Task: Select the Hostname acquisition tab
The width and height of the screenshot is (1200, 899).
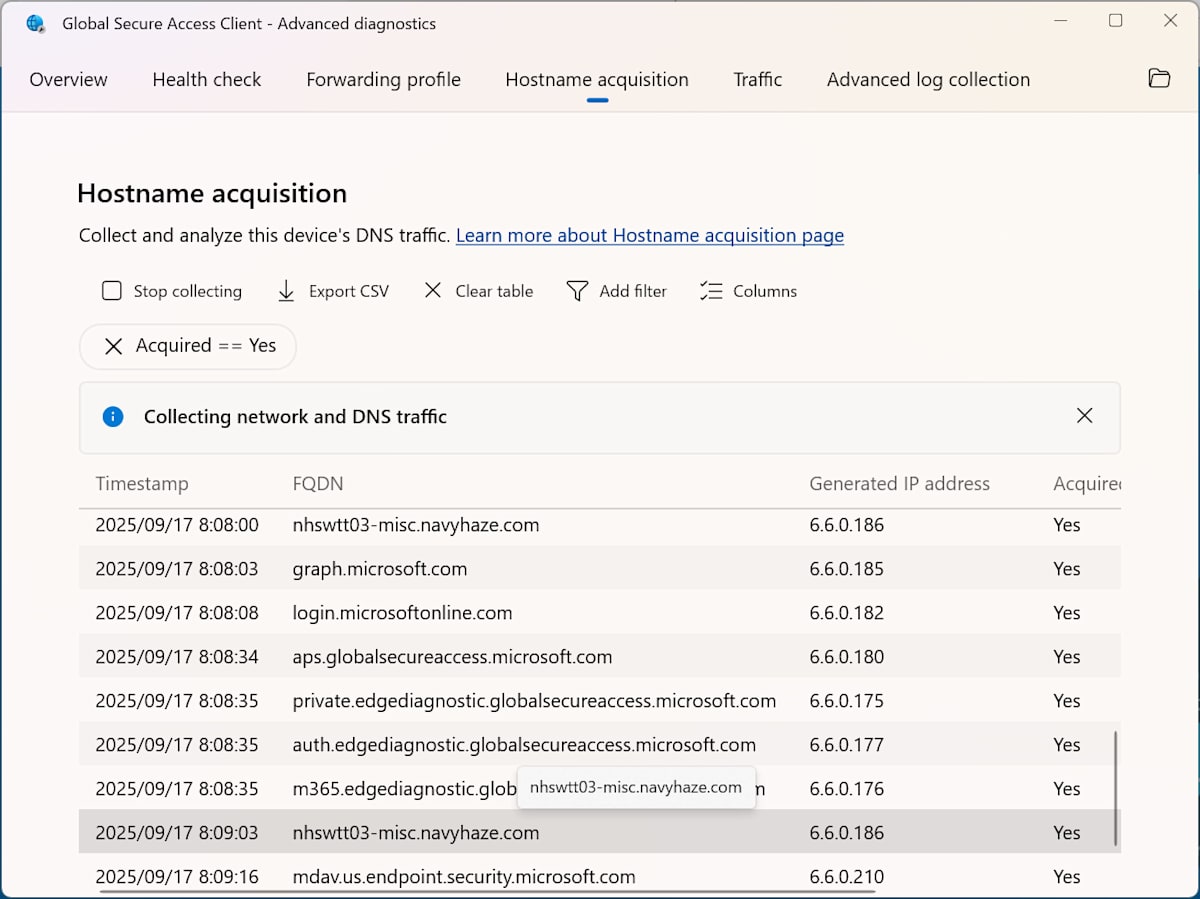Action: [x=597, y=79]
